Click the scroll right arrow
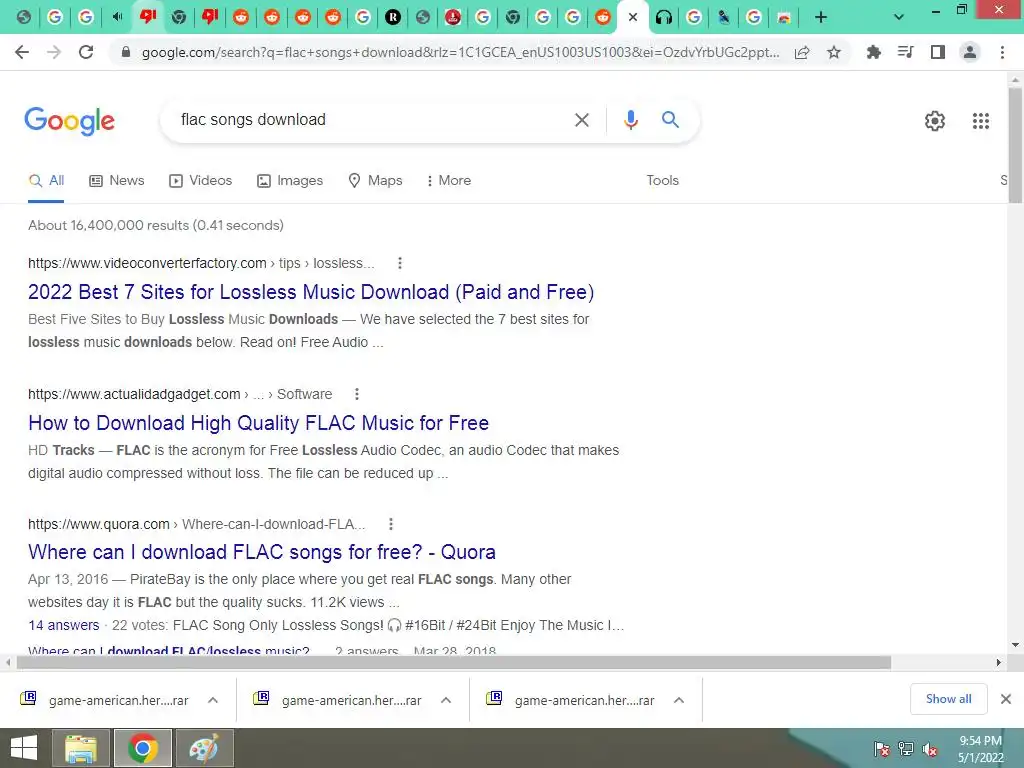Viewport: 1024px width, 768px height. pos(999,663)
